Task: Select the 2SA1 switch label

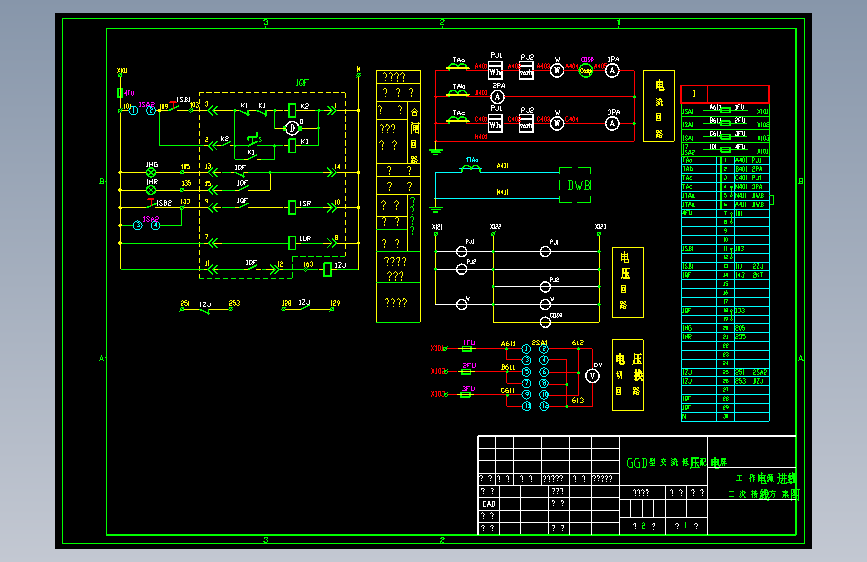Action: click(539, 343)
